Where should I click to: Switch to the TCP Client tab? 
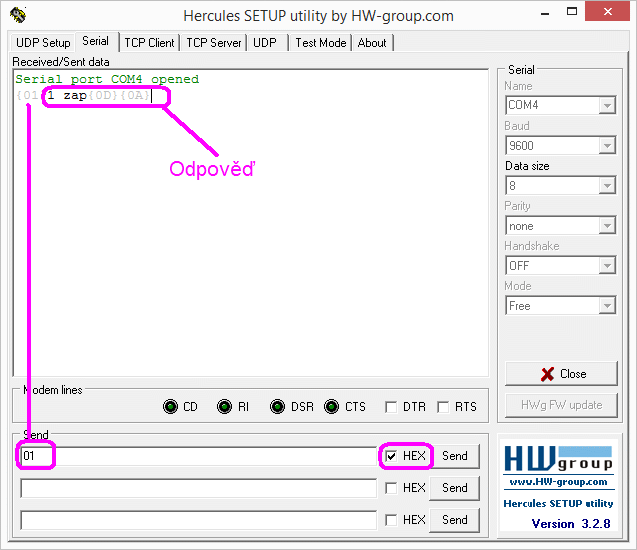(x=149, y=43)
